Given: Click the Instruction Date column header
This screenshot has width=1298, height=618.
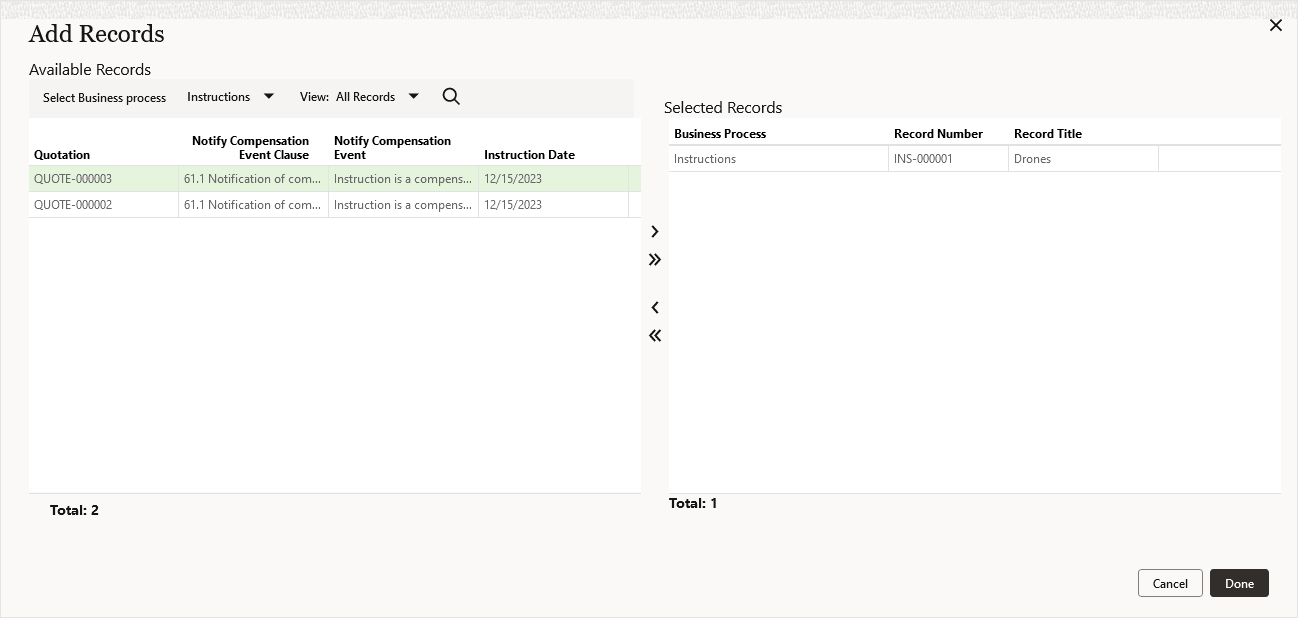Looking at the screenshot, I should (x=529, y=154).
